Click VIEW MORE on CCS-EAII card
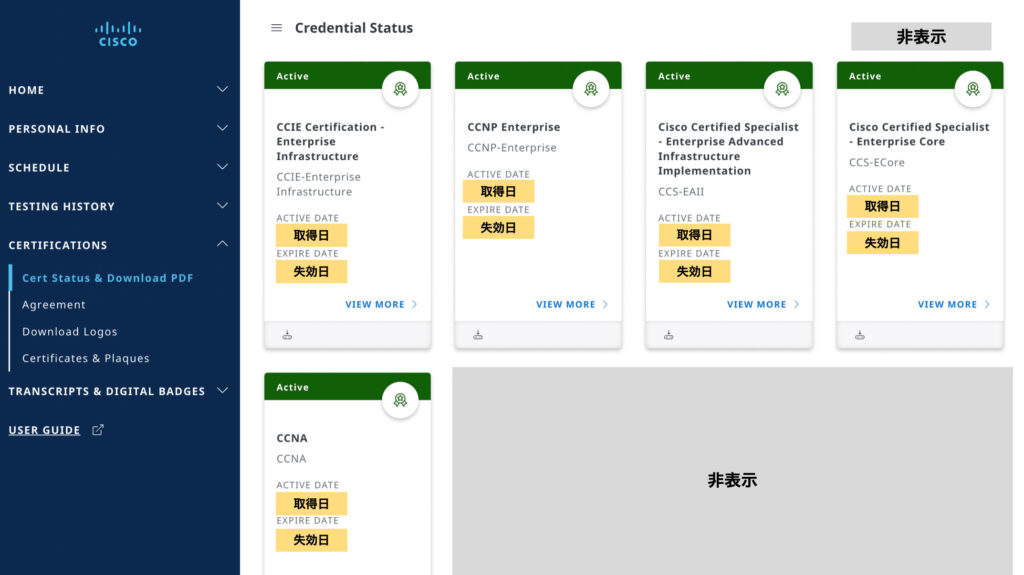The image size is (1024, 575). pyautogui.click(x=763, y=304)
